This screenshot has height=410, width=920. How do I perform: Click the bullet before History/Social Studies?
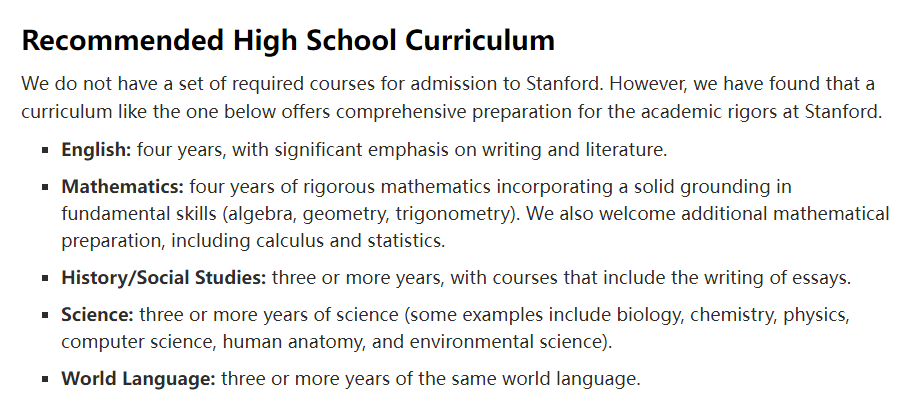45,279
